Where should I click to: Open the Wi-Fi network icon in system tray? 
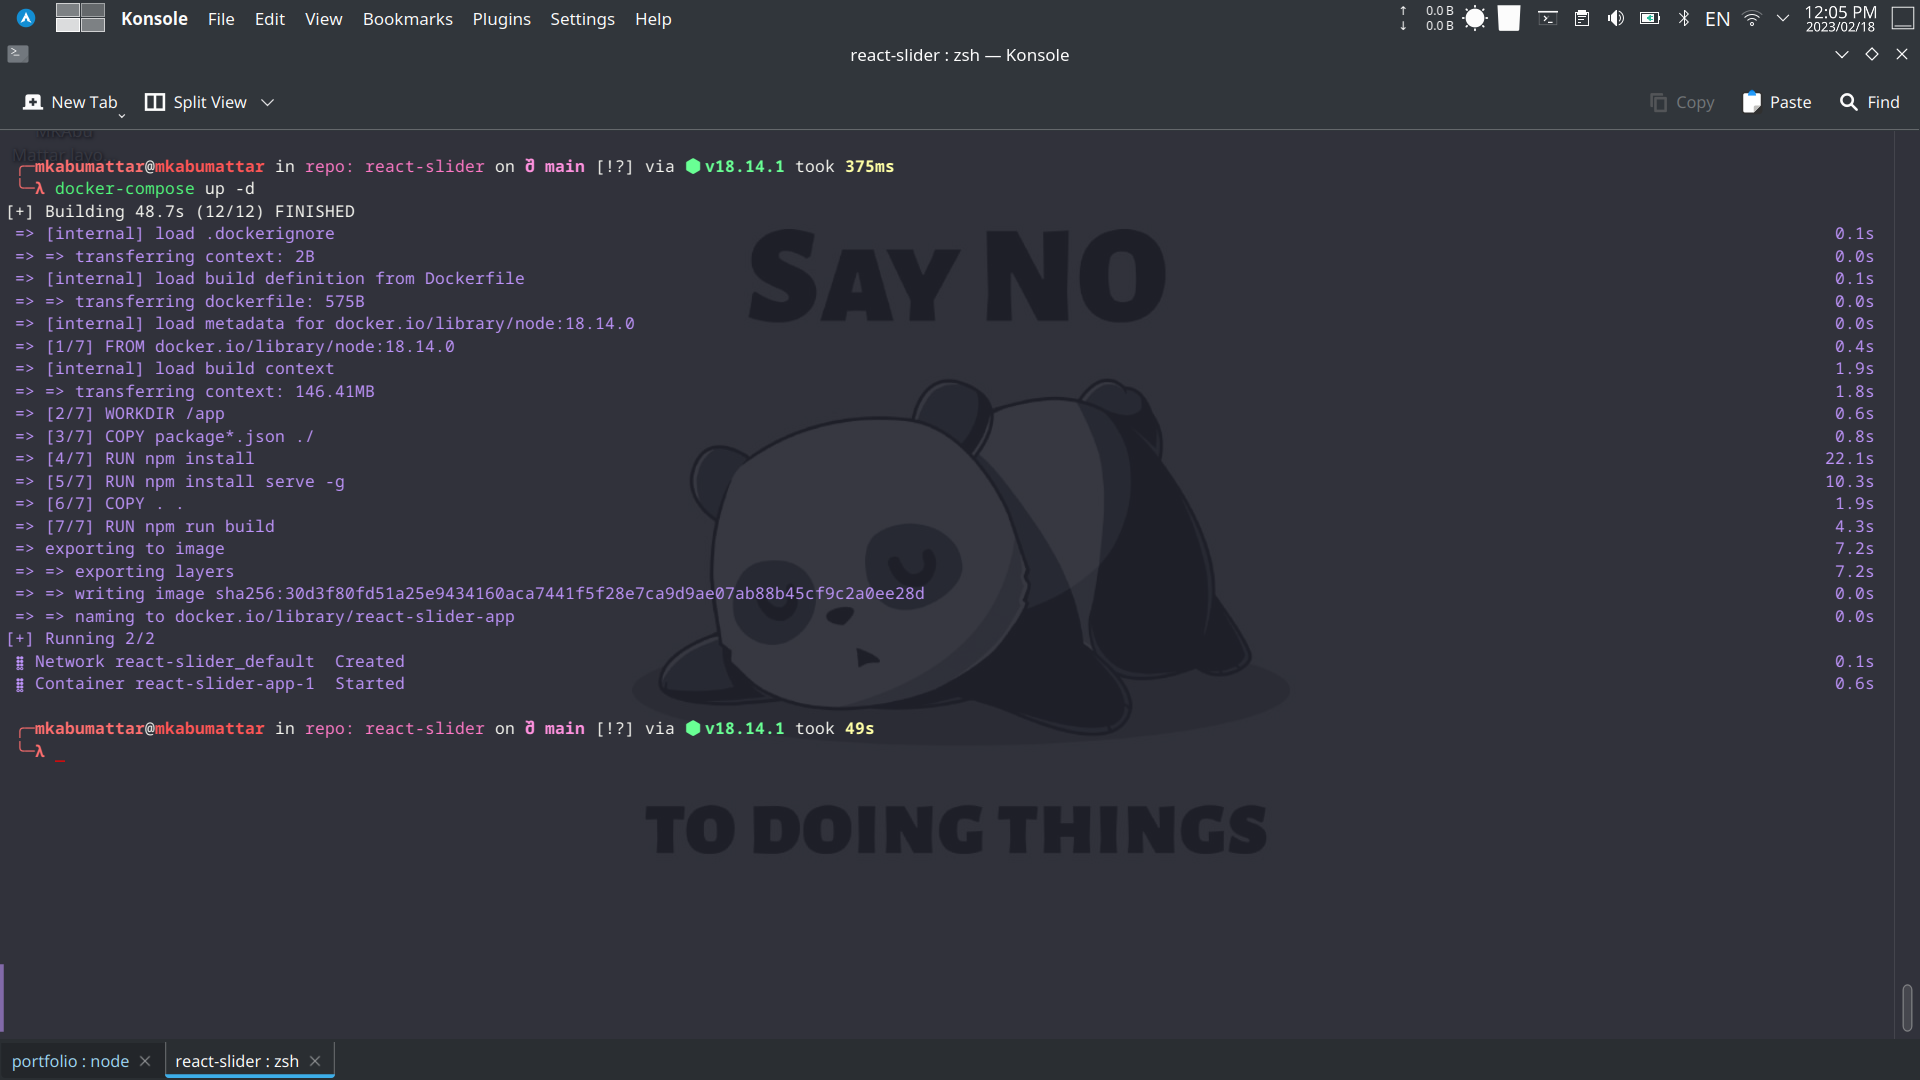[1751, 17]
